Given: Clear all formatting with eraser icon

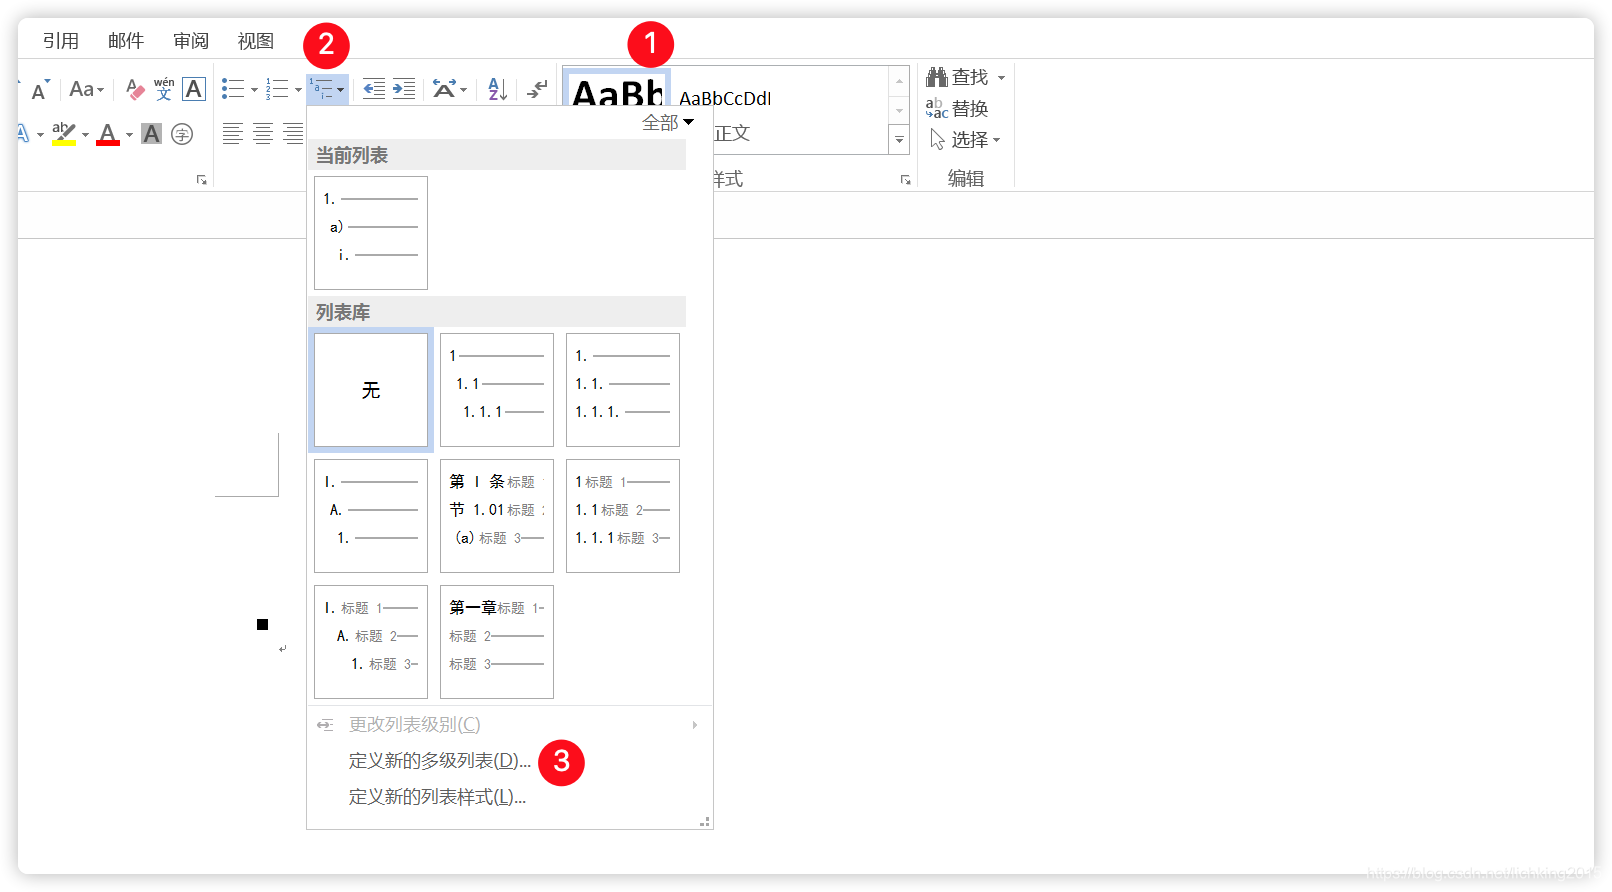Looking at the screenshot, I should coord(135,90).
